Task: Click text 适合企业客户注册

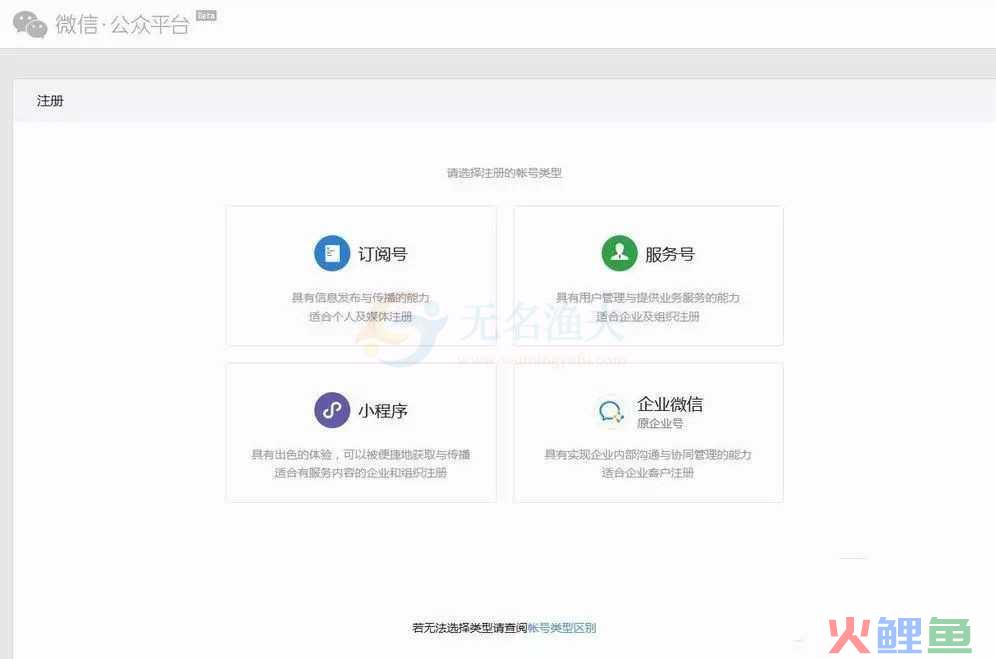Action: 647,473
